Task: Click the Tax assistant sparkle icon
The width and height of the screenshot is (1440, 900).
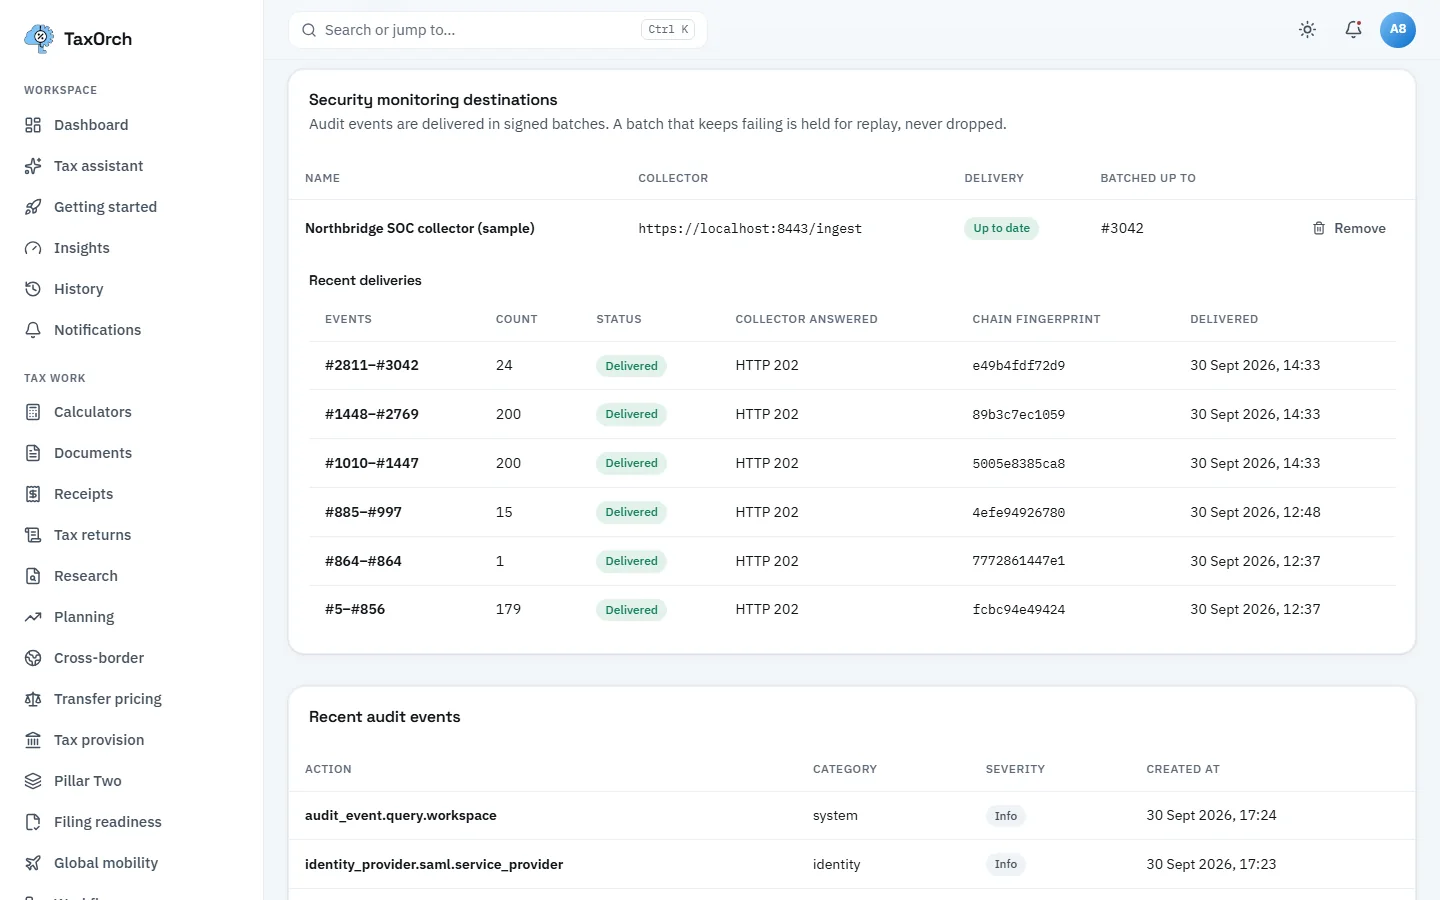Action: pos(33,166)
